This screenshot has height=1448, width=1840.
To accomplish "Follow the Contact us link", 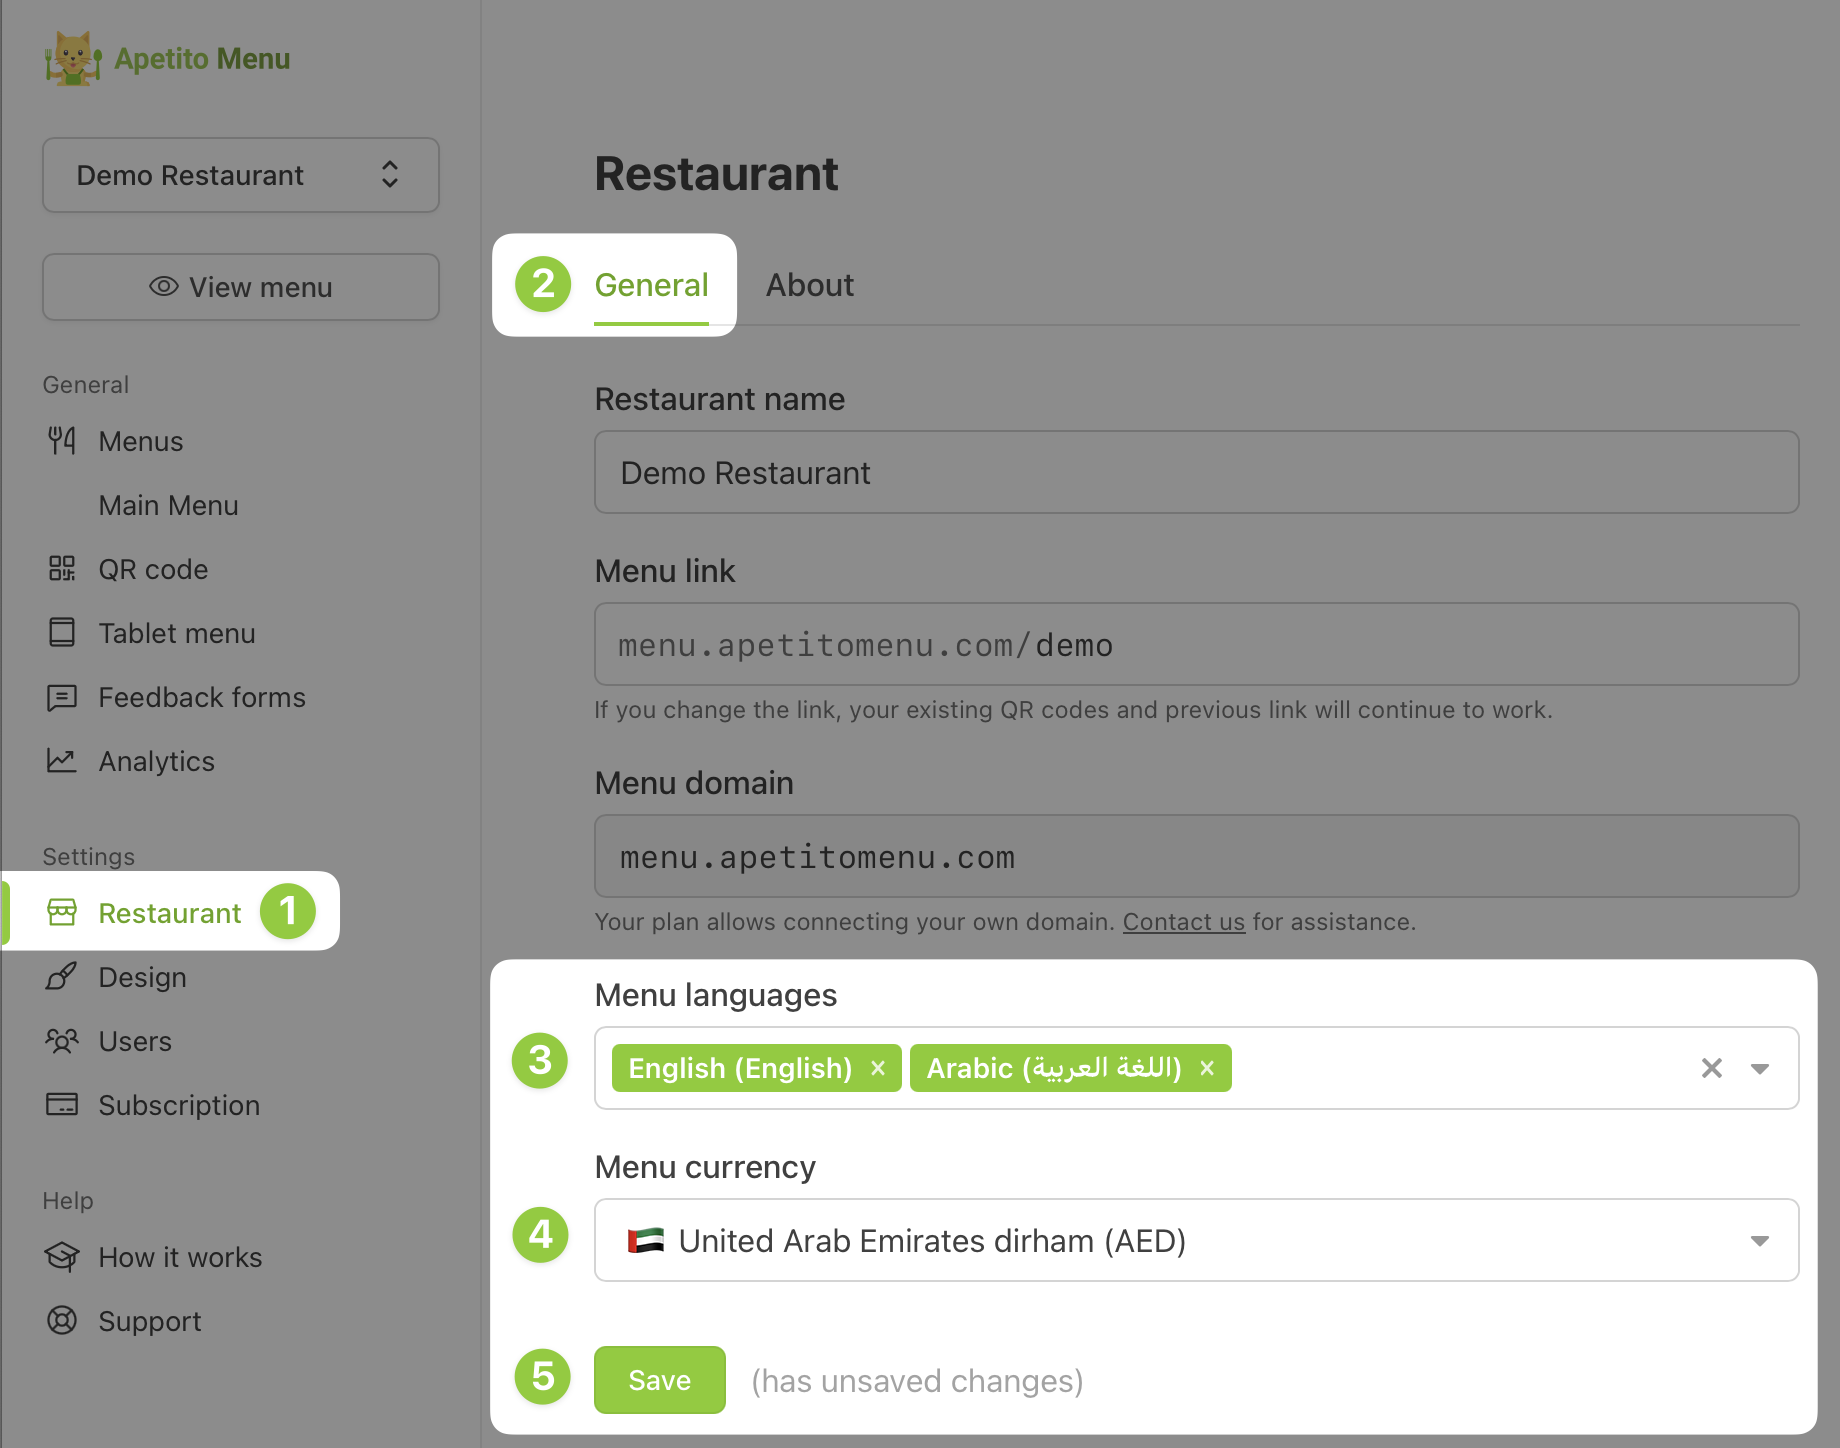I will [x=1183, y=921].
